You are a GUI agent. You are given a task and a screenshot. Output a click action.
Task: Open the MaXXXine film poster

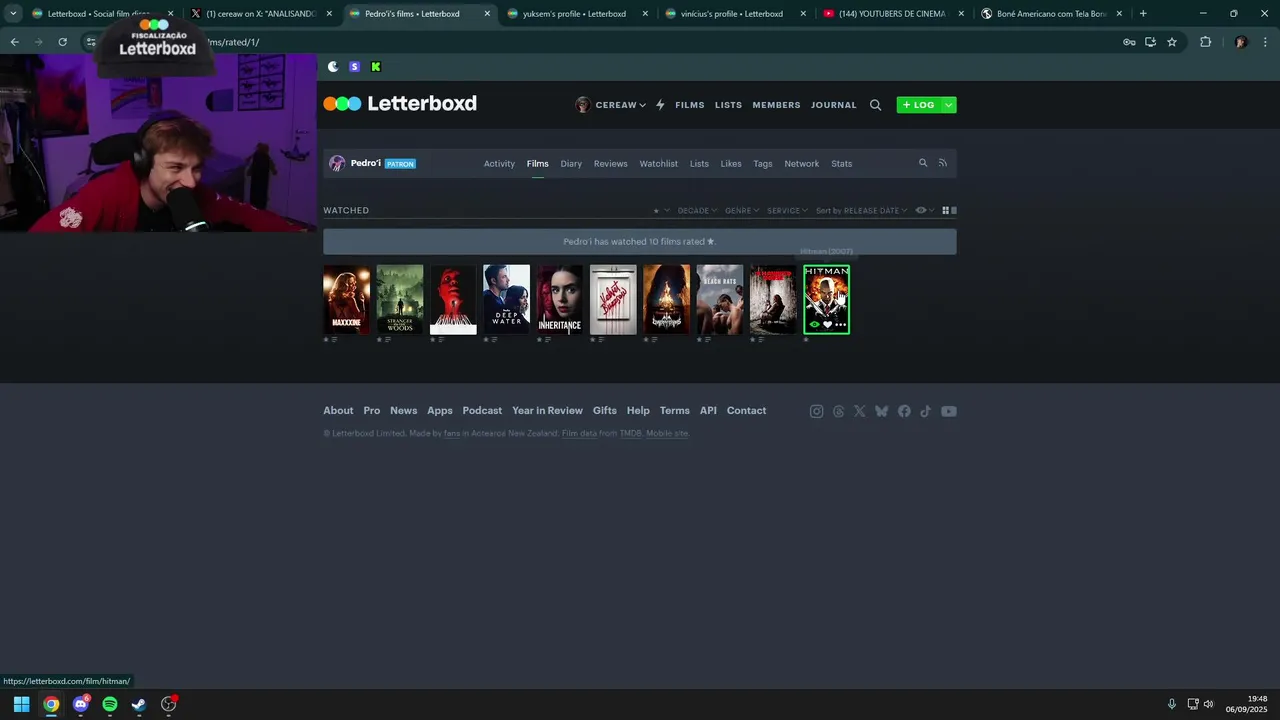(x=346, y=299)
